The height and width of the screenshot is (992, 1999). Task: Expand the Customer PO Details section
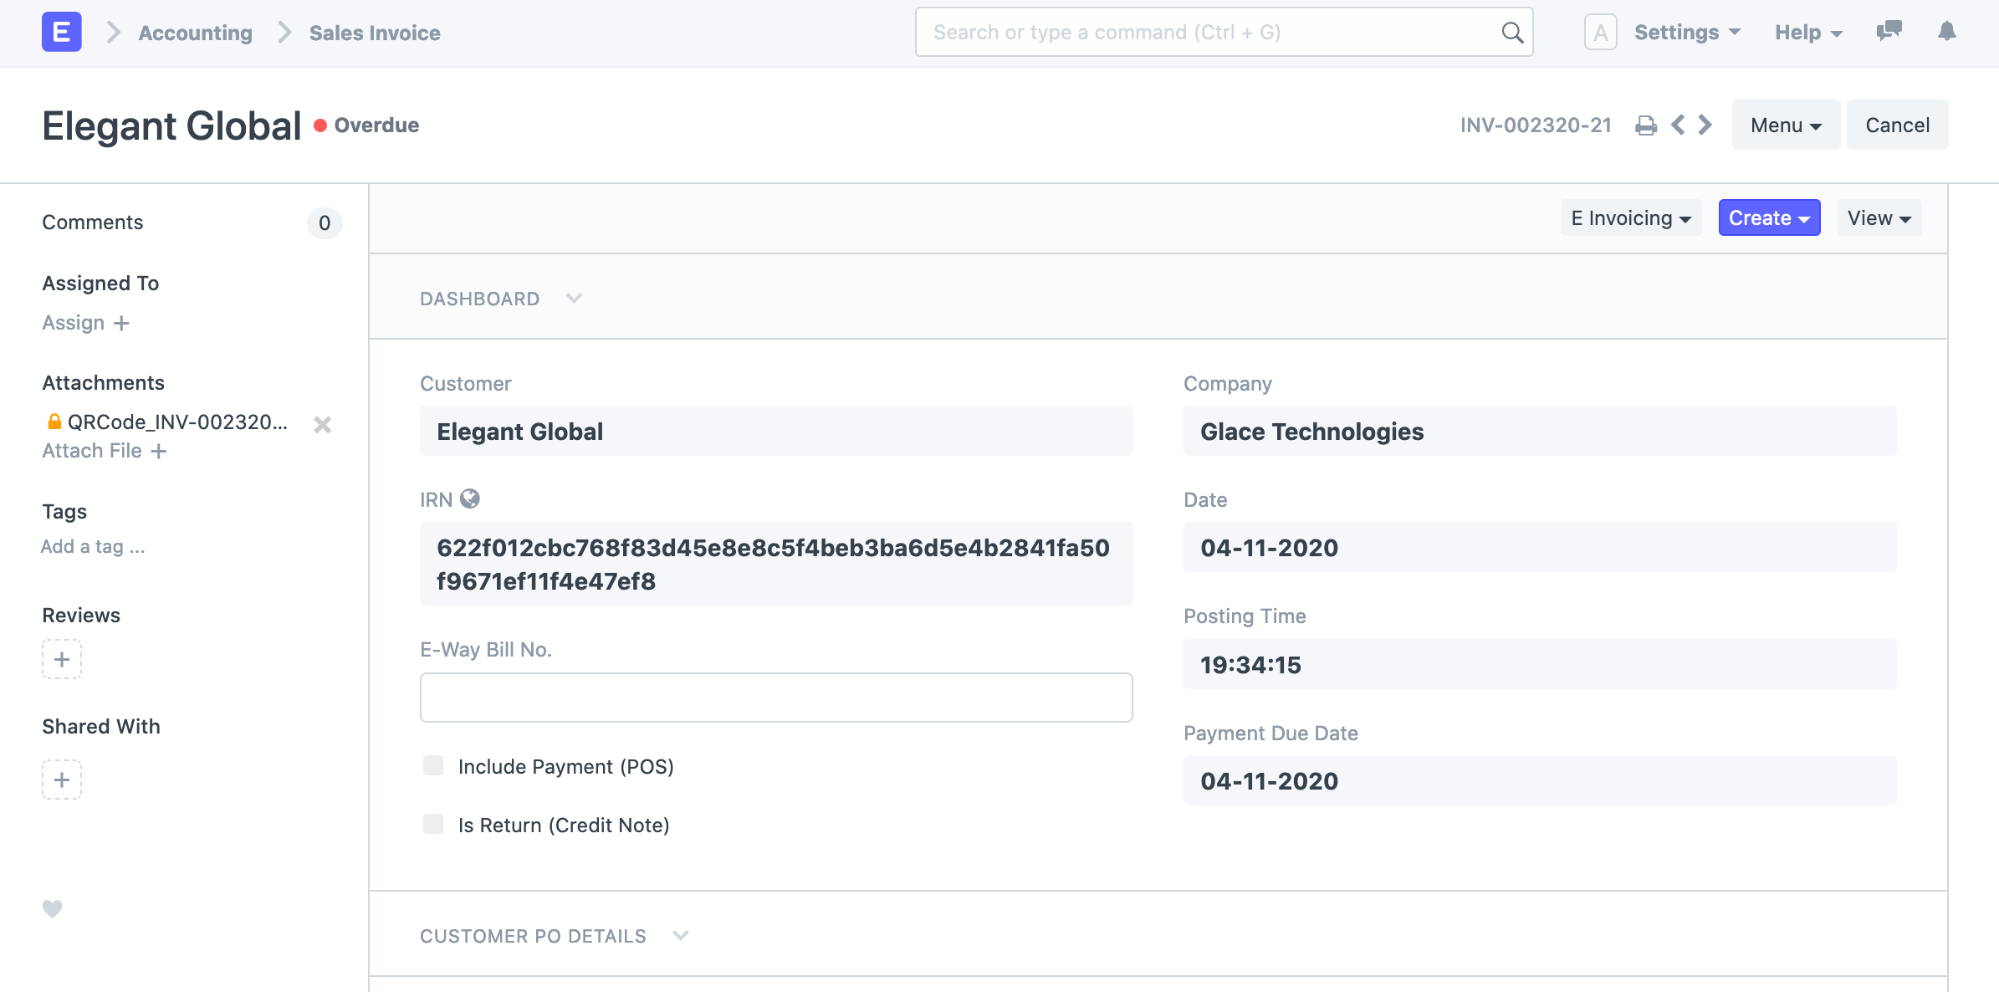tap(555, 936)
